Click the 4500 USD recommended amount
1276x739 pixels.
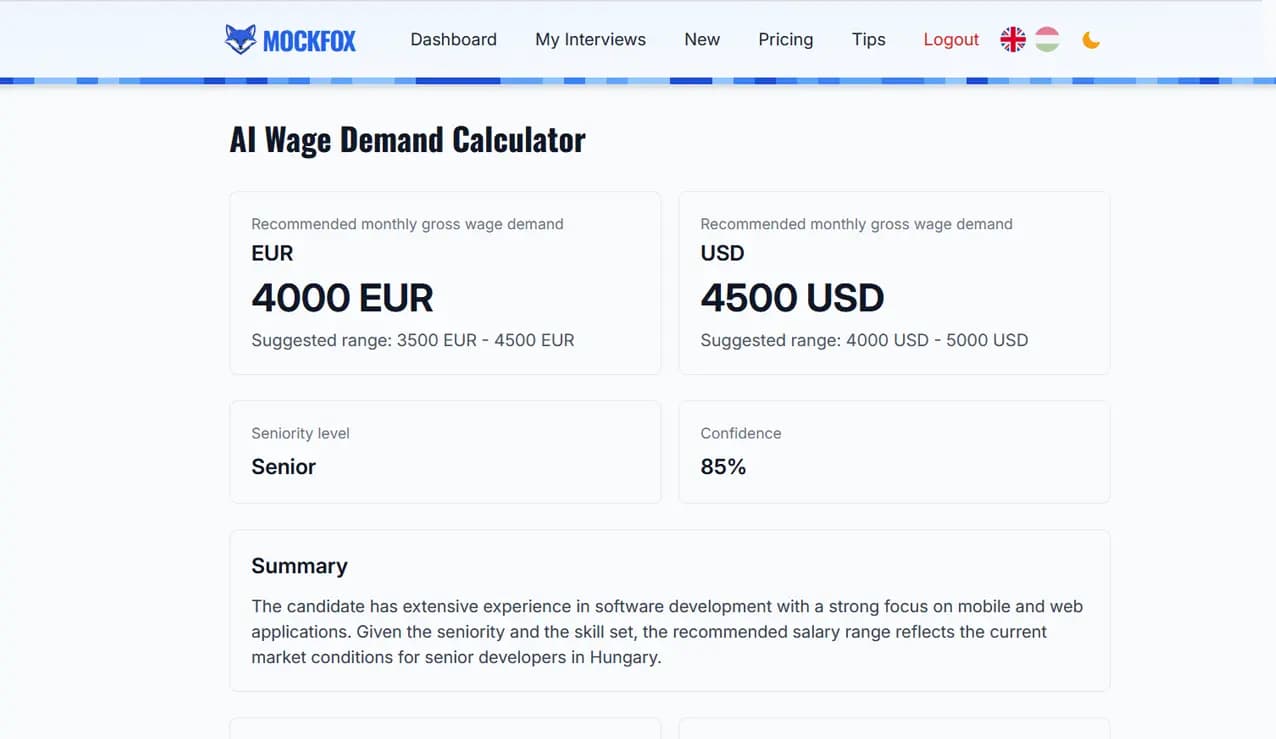[x=792, y=298]
